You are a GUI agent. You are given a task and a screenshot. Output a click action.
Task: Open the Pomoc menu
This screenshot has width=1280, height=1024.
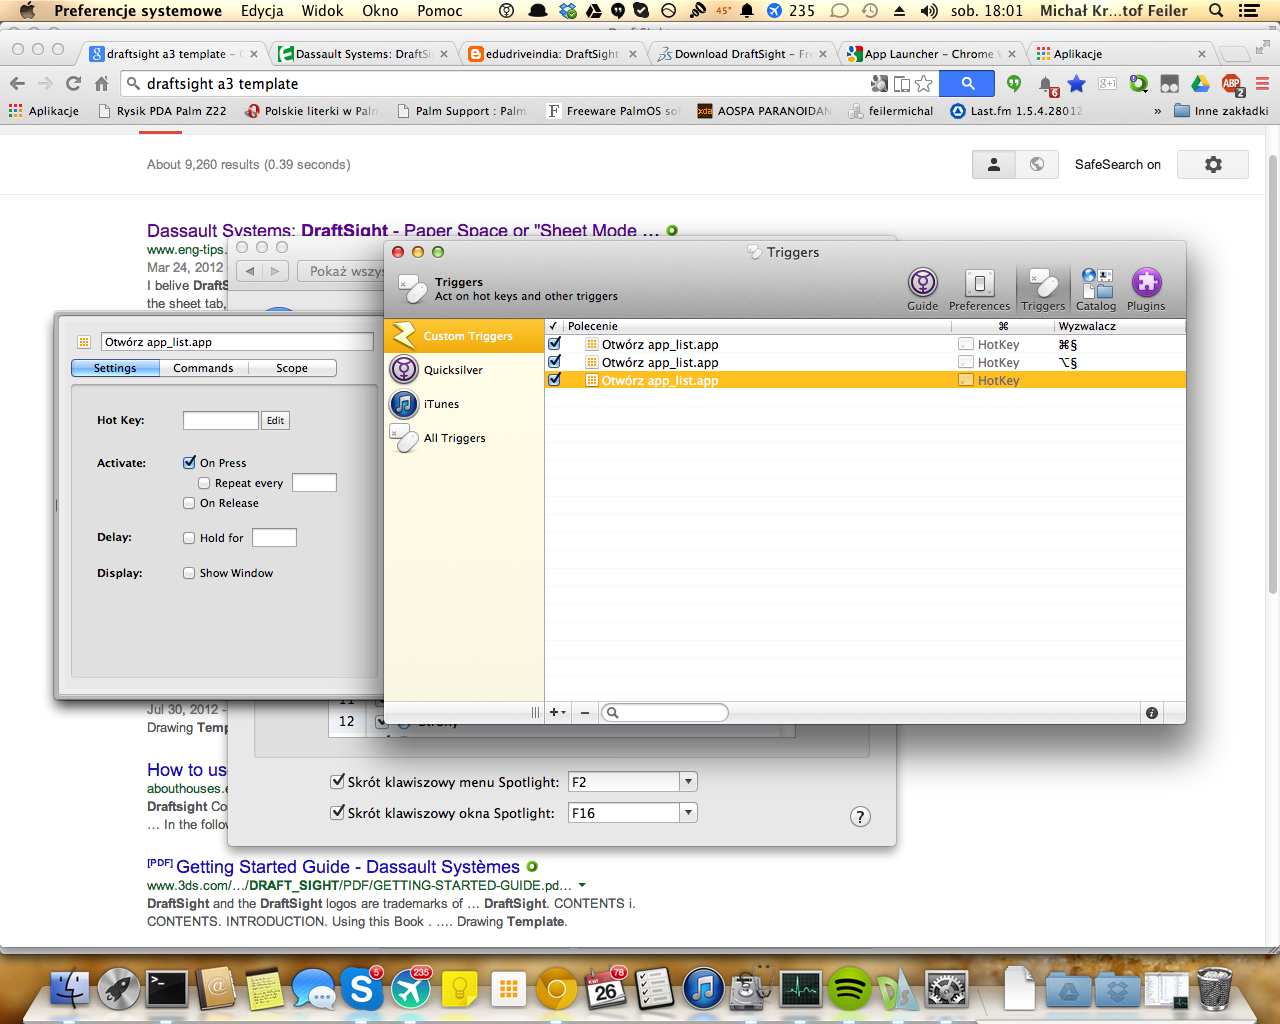[440, 11]
